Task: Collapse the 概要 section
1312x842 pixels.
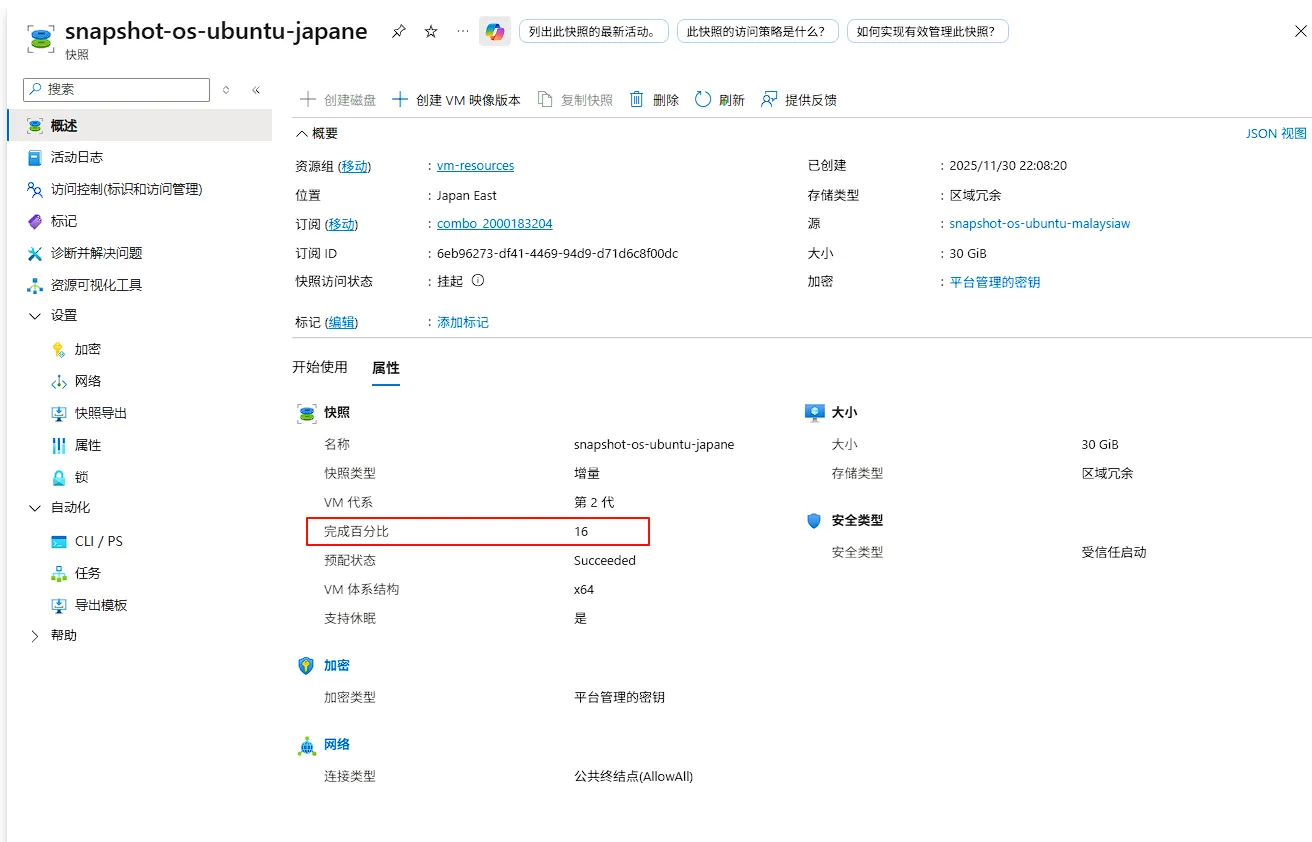Action: click(x=303, y=132)
